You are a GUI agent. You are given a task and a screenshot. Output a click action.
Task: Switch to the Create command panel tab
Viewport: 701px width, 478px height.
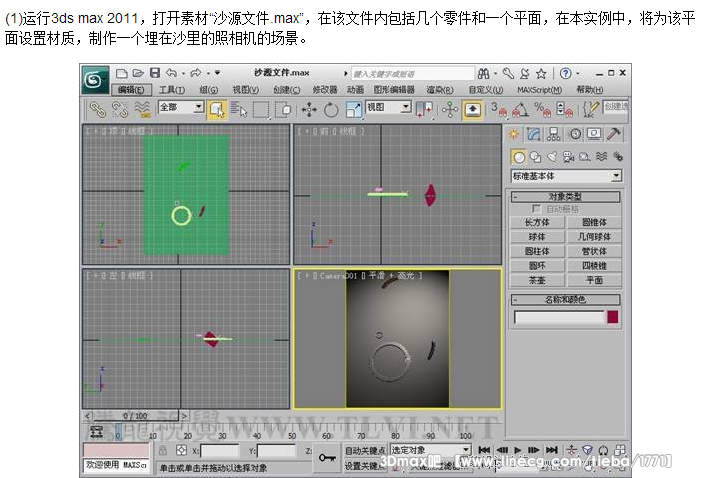(514, 134)
